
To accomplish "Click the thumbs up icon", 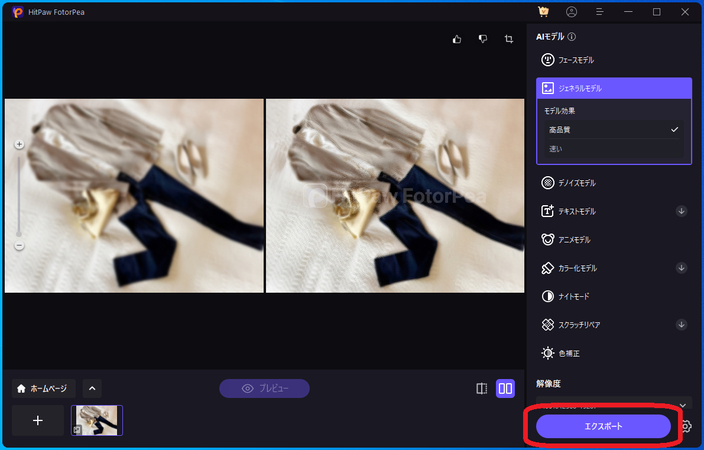I will pos(457,39).
